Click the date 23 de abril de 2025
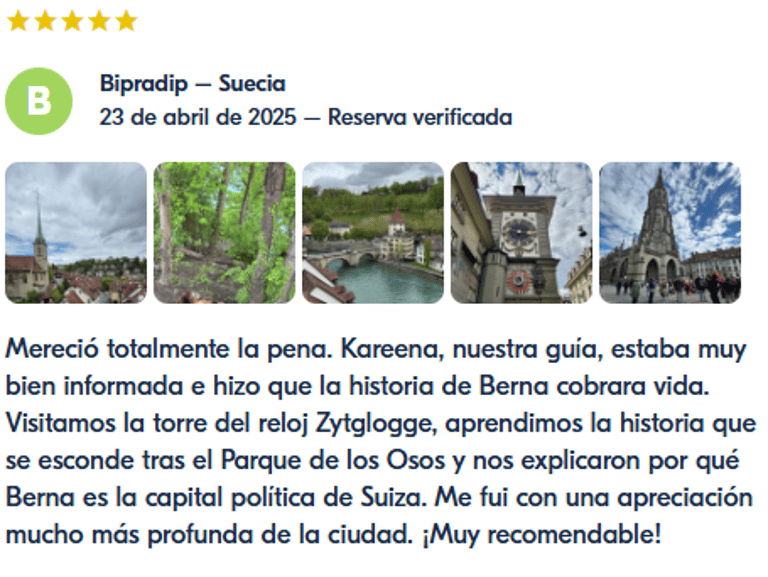Viewport: 768px width, 577px height. pos(198,117)
